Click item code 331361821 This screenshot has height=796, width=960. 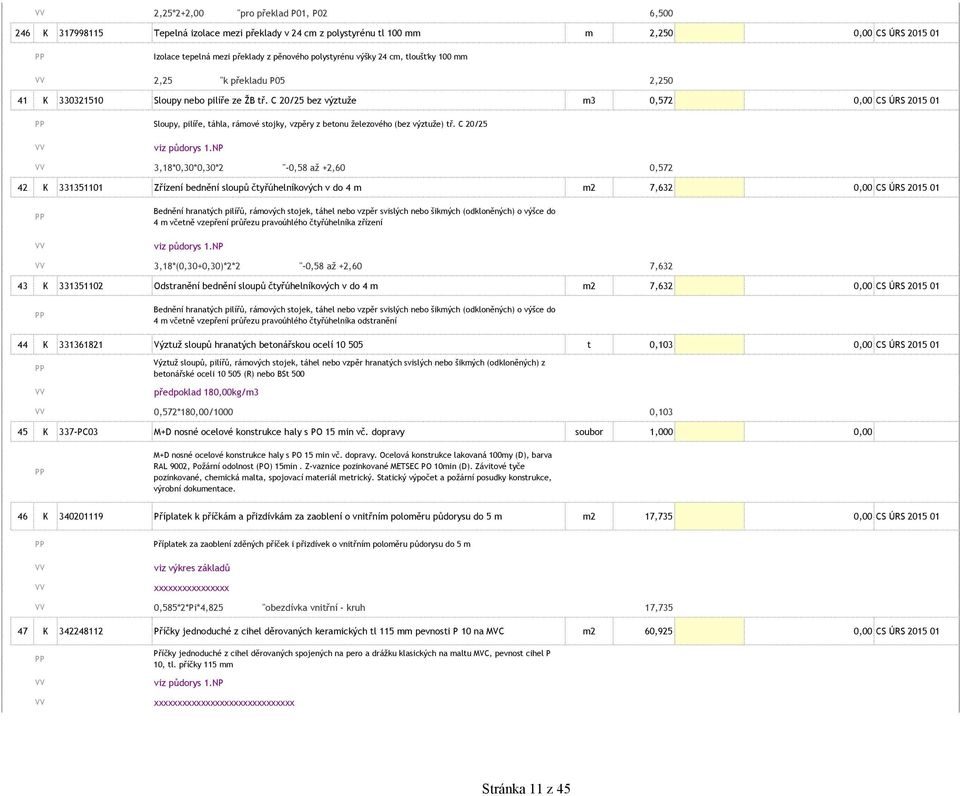pos(81,345)
